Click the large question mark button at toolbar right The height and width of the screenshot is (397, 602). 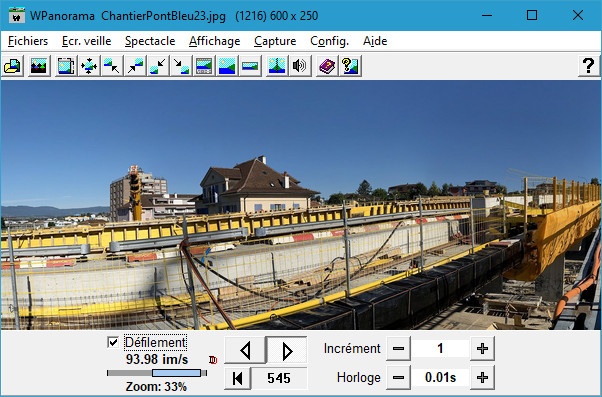(x=588, y=66)
